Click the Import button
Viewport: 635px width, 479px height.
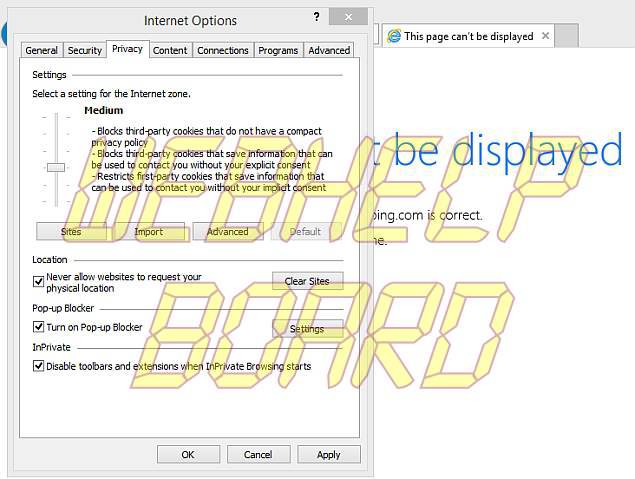coord(149,232)
